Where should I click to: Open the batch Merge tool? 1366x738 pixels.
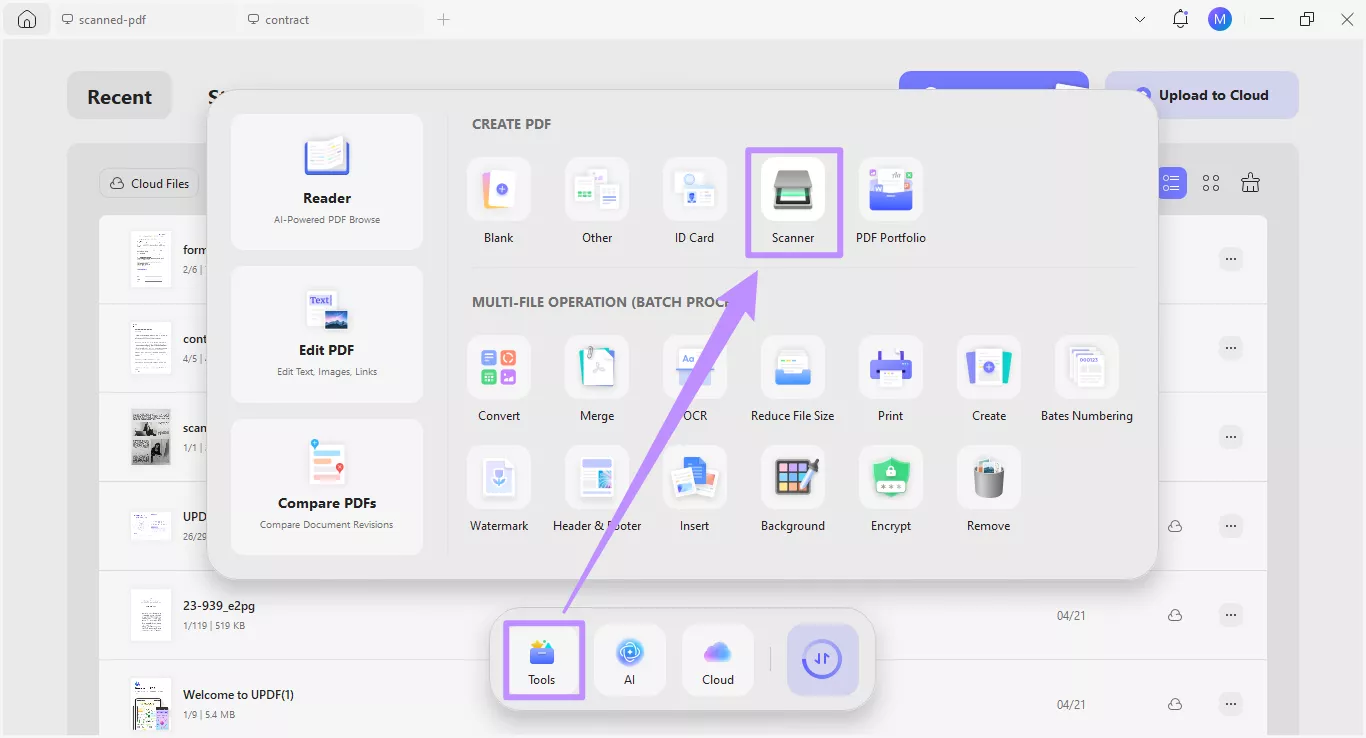[597, 380]
